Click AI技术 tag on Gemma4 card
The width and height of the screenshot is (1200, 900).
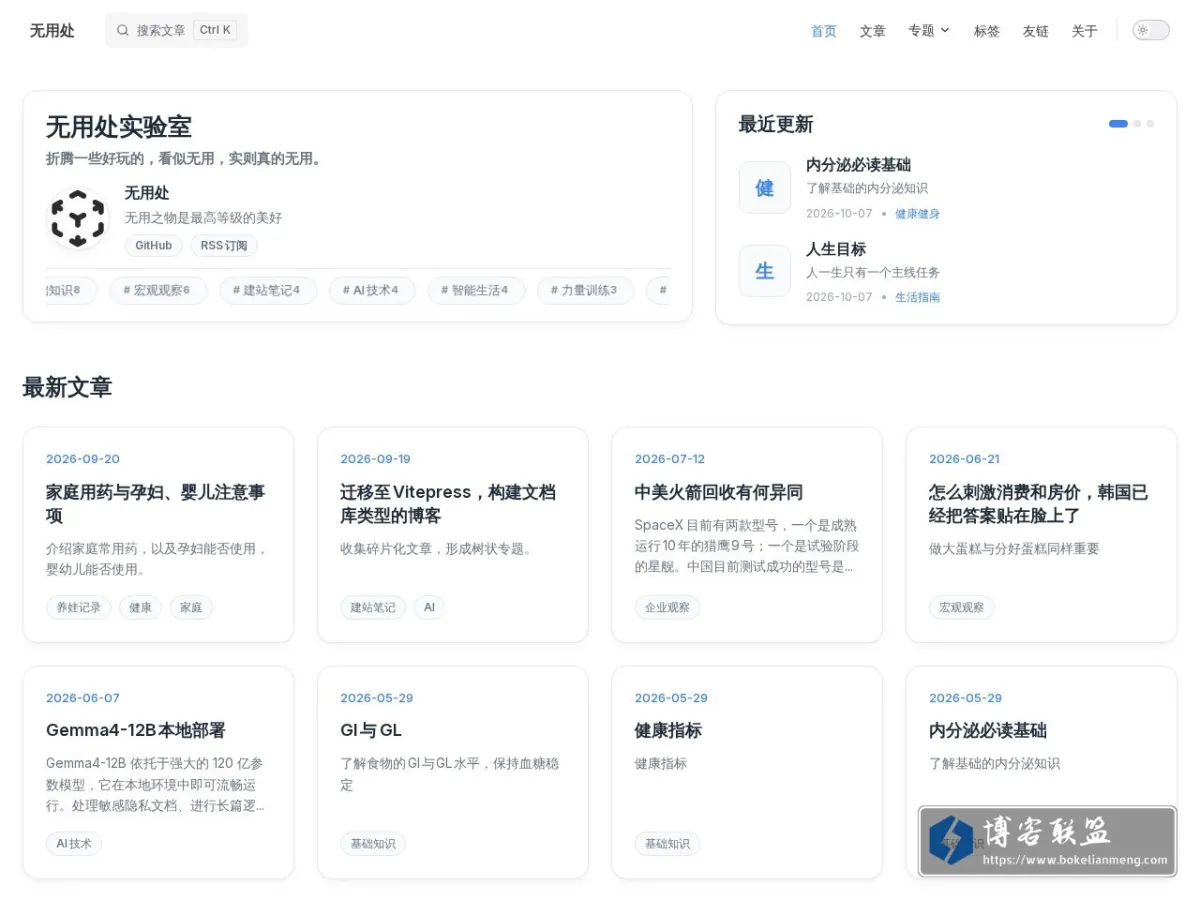74,843
